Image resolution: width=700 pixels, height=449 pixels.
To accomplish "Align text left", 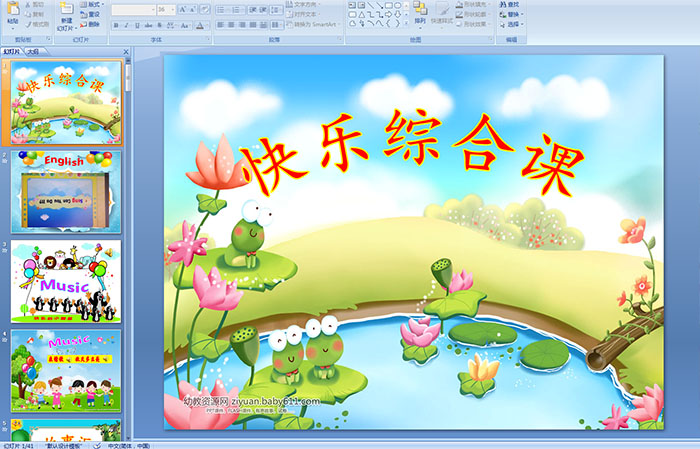I will [220, 25].
